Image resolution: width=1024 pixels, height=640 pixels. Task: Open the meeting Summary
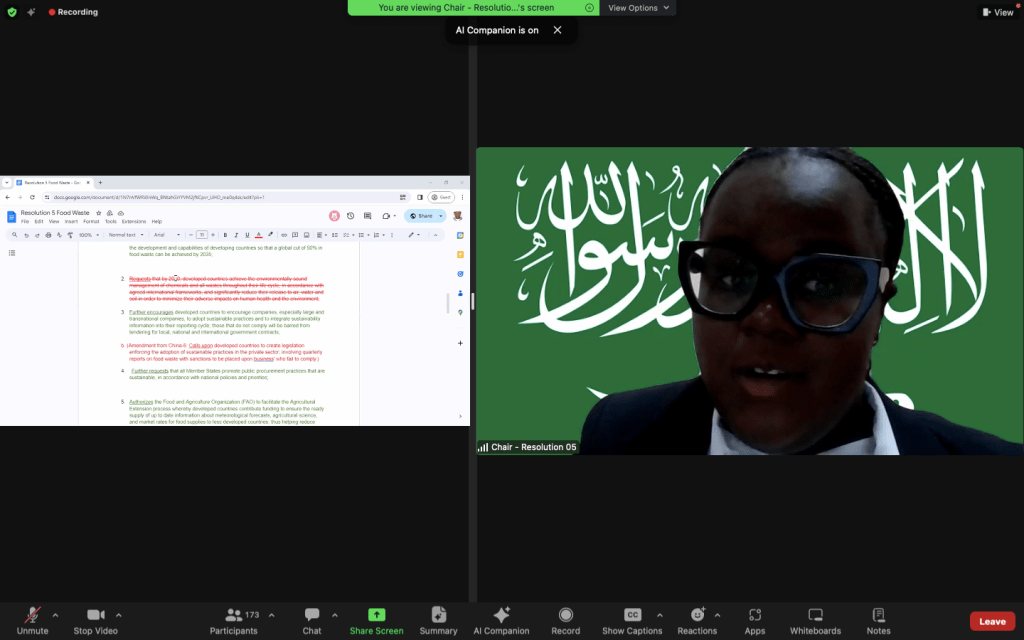pos(438,620)
